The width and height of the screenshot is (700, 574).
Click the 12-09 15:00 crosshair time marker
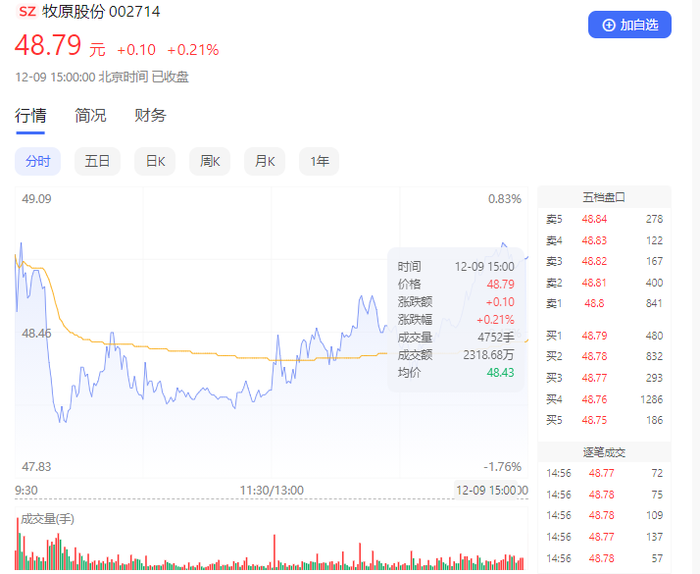coord(486,491)
